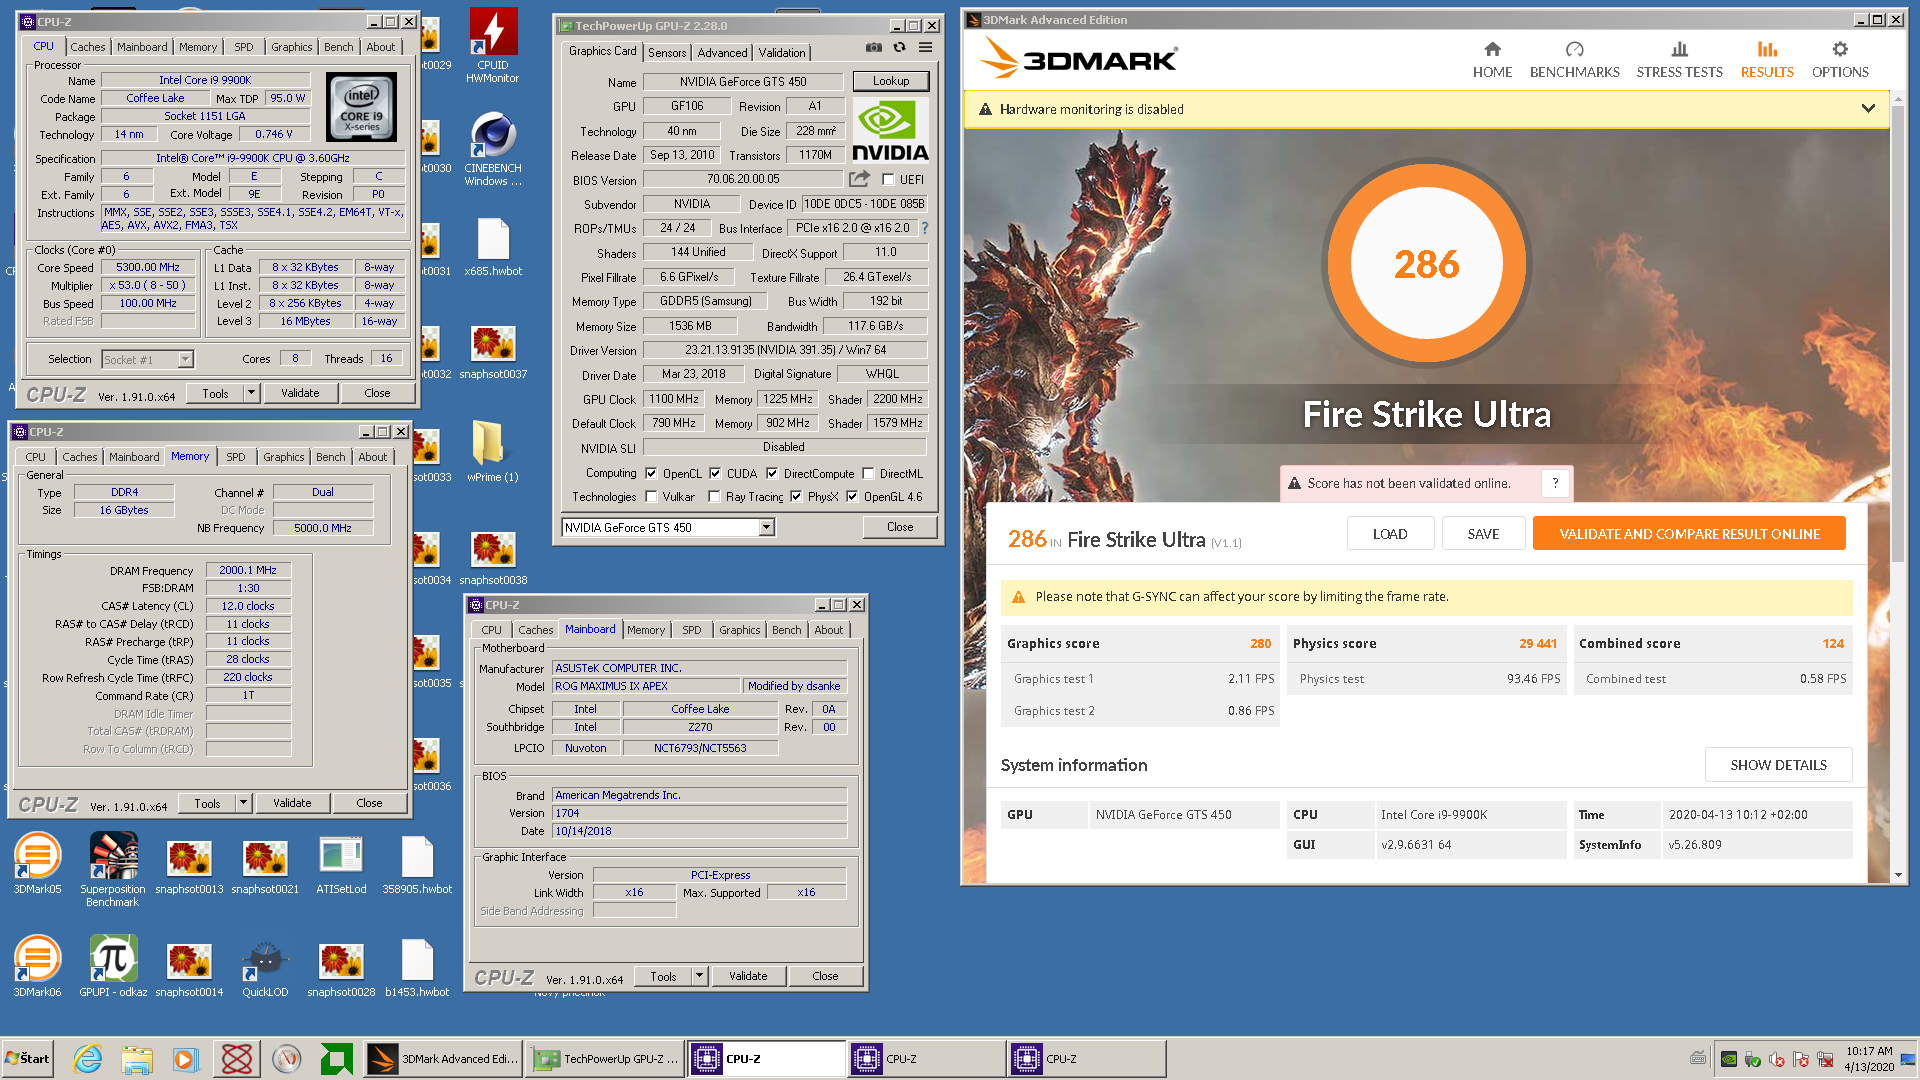Viewport: 1920px width, 1080px height.
Task: Click SHOW DETAILS button
Action: point(1778,765)
